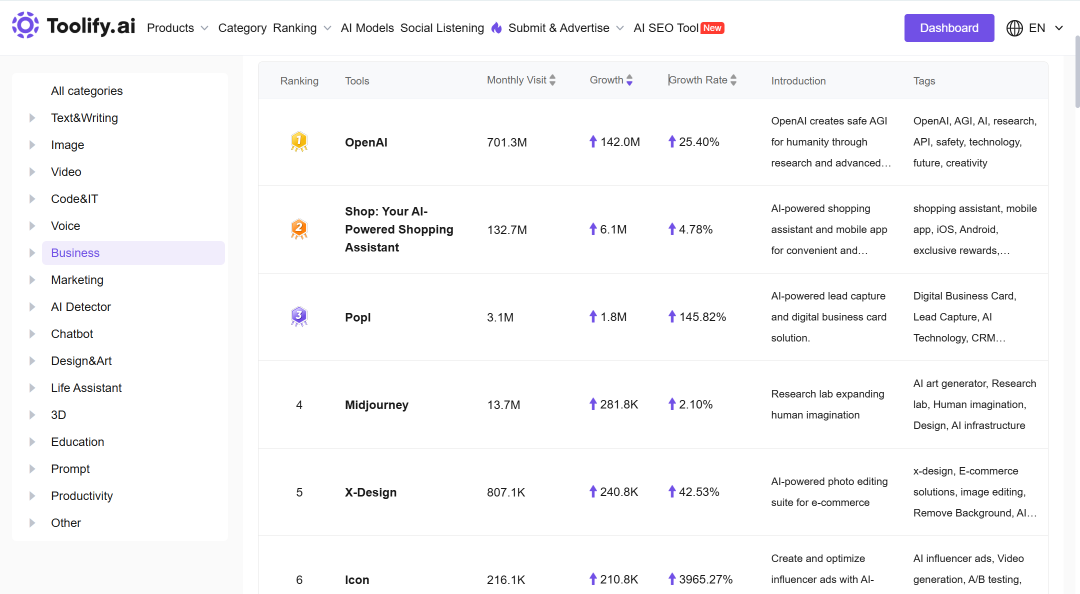Open the Submit & Advertise dropdown
This screenshot has width=1080, height=594.
tap(566, 28)
